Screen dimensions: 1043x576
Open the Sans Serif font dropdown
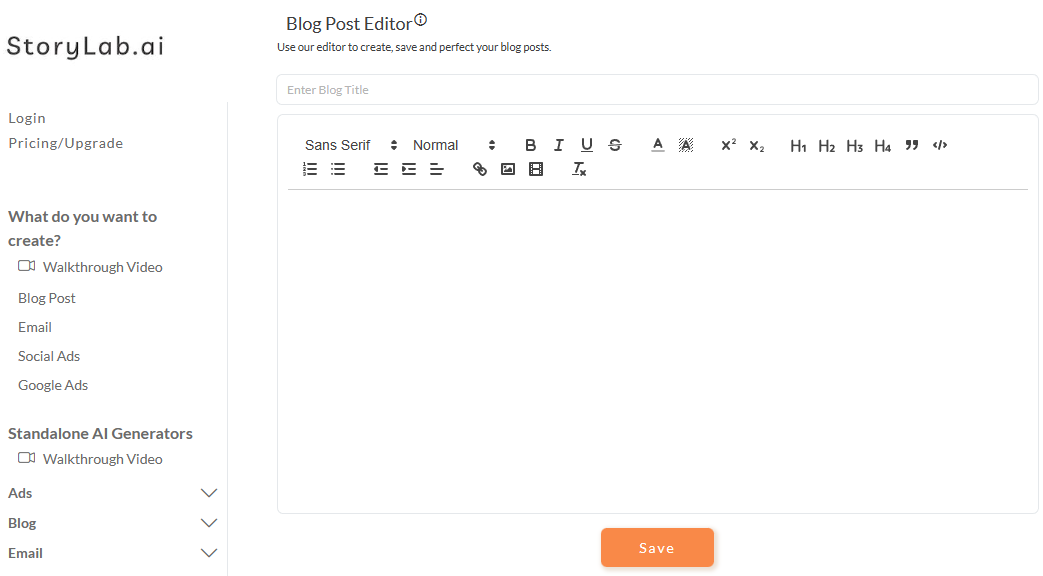pyautogui.click(x=351, y=145)
